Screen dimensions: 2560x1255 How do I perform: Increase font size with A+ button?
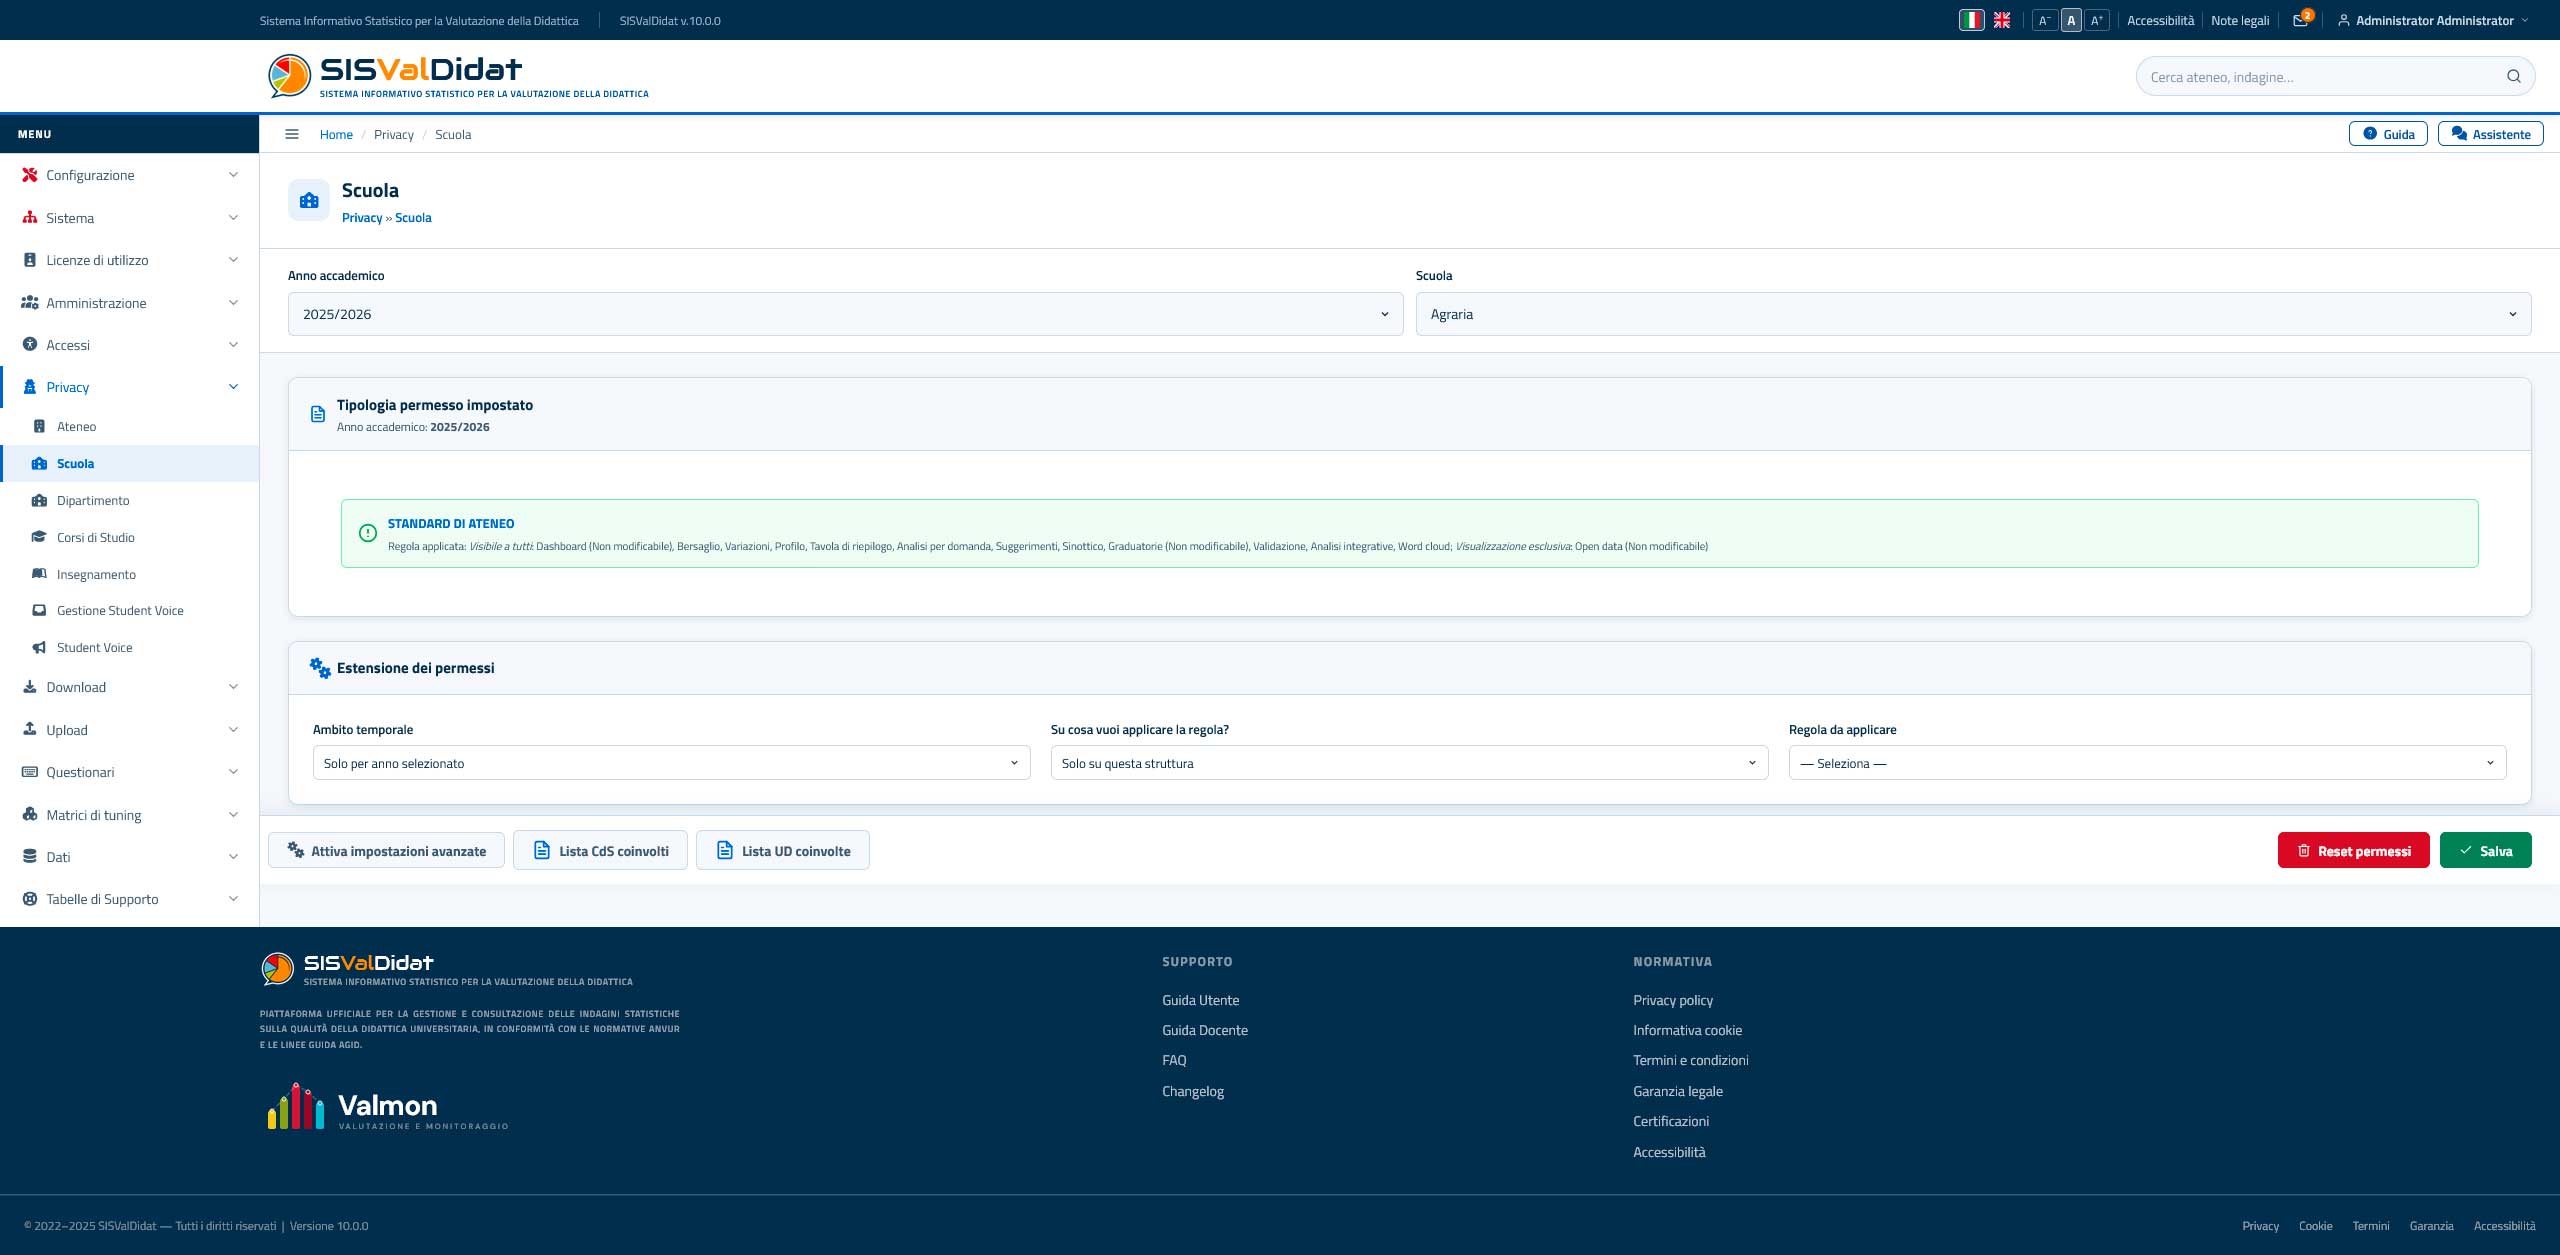point(2097,20)
